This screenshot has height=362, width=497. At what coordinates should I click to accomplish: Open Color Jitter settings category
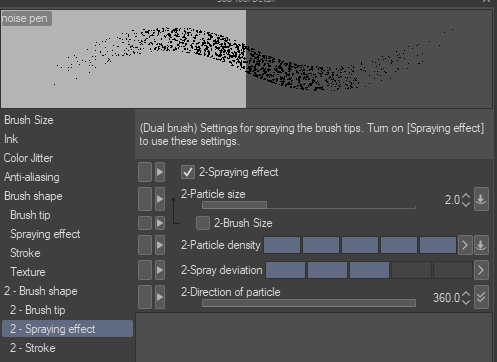pyautogui.click(x=28, y=158)
